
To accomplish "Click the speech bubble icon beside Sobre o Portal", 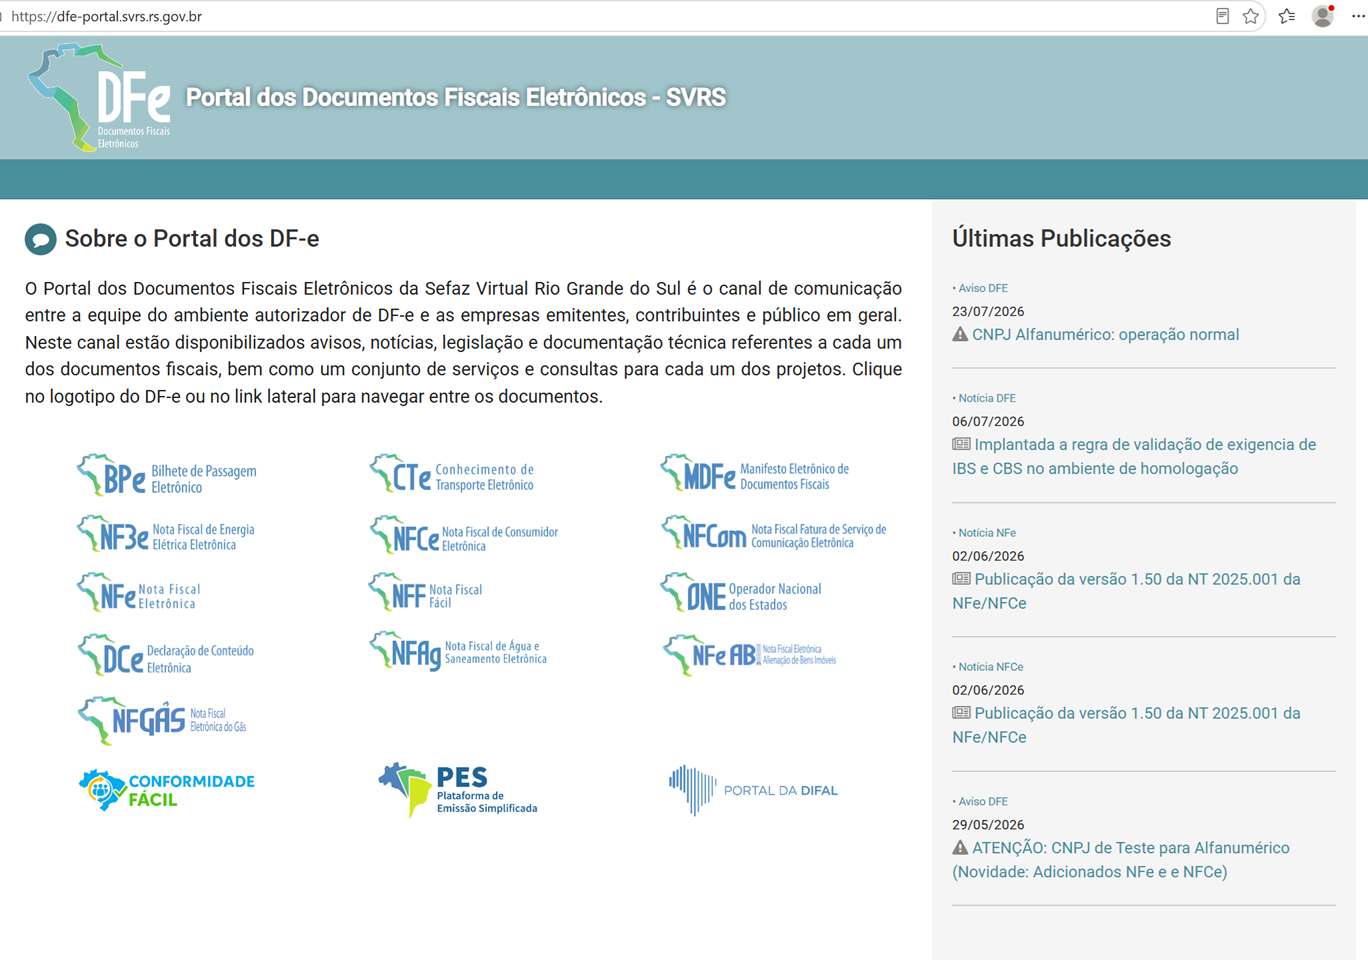I will (x=40, y=239).
